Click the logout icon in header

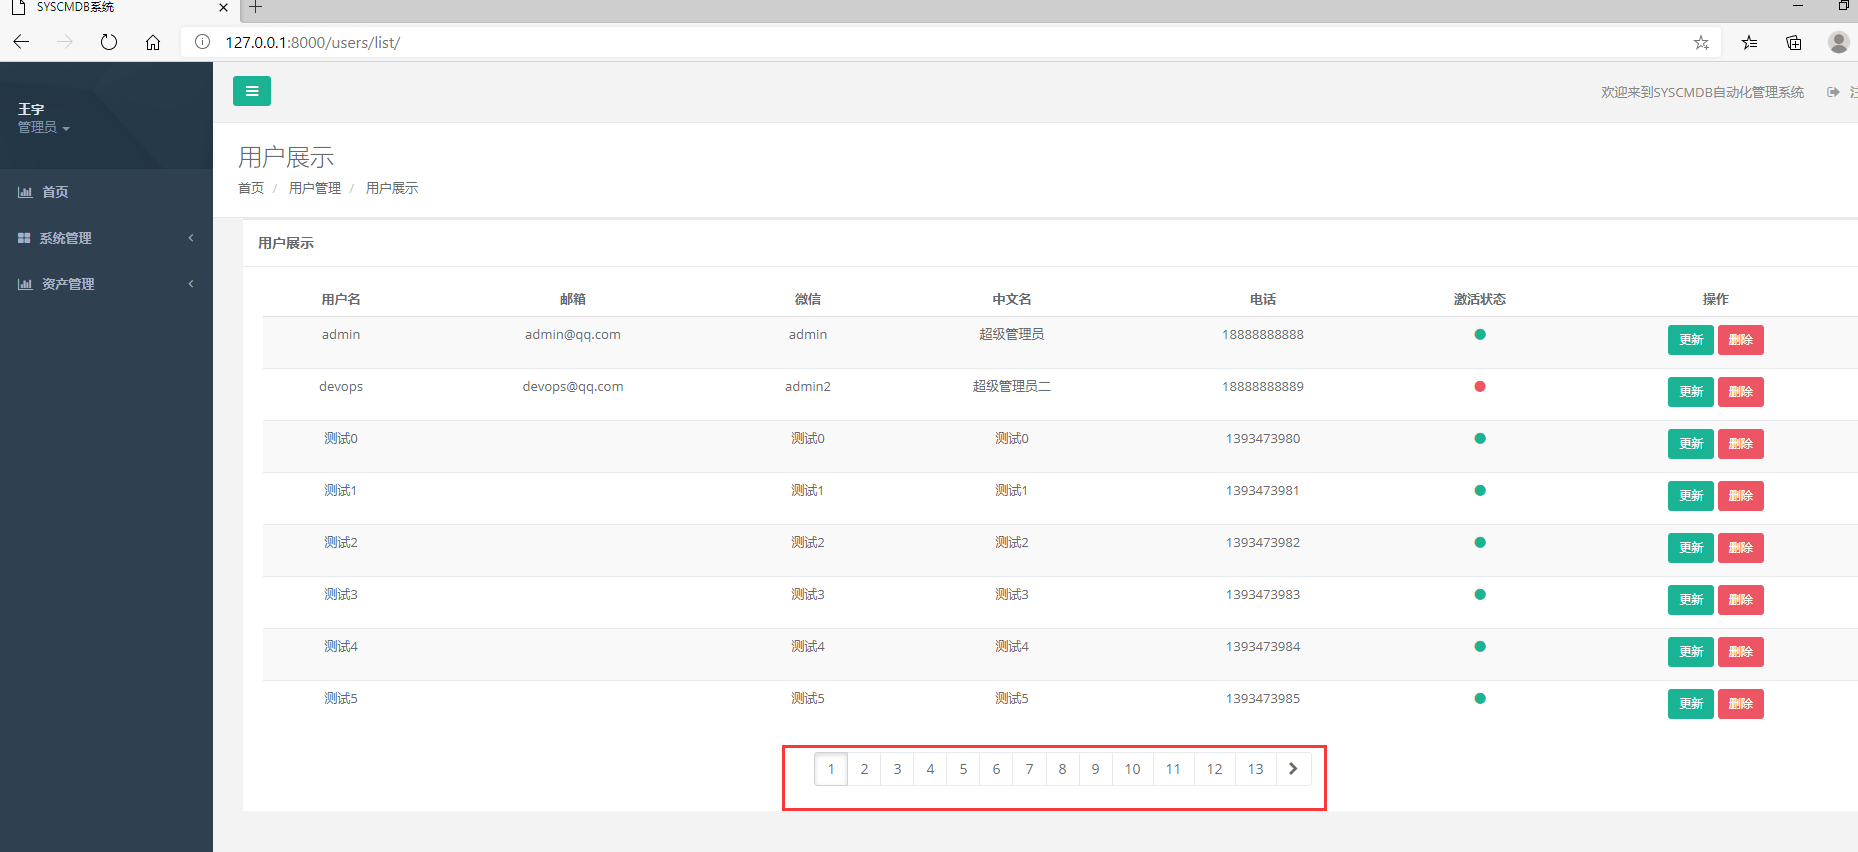coord(1833,92)
